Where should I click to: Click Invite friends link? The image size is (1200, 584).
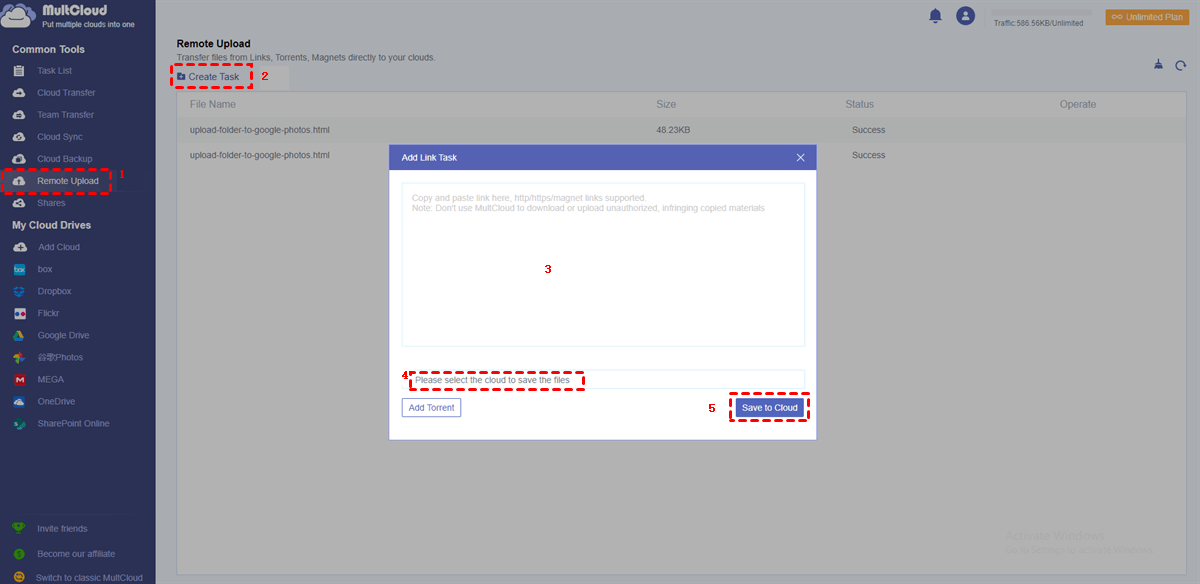point(62,528)
